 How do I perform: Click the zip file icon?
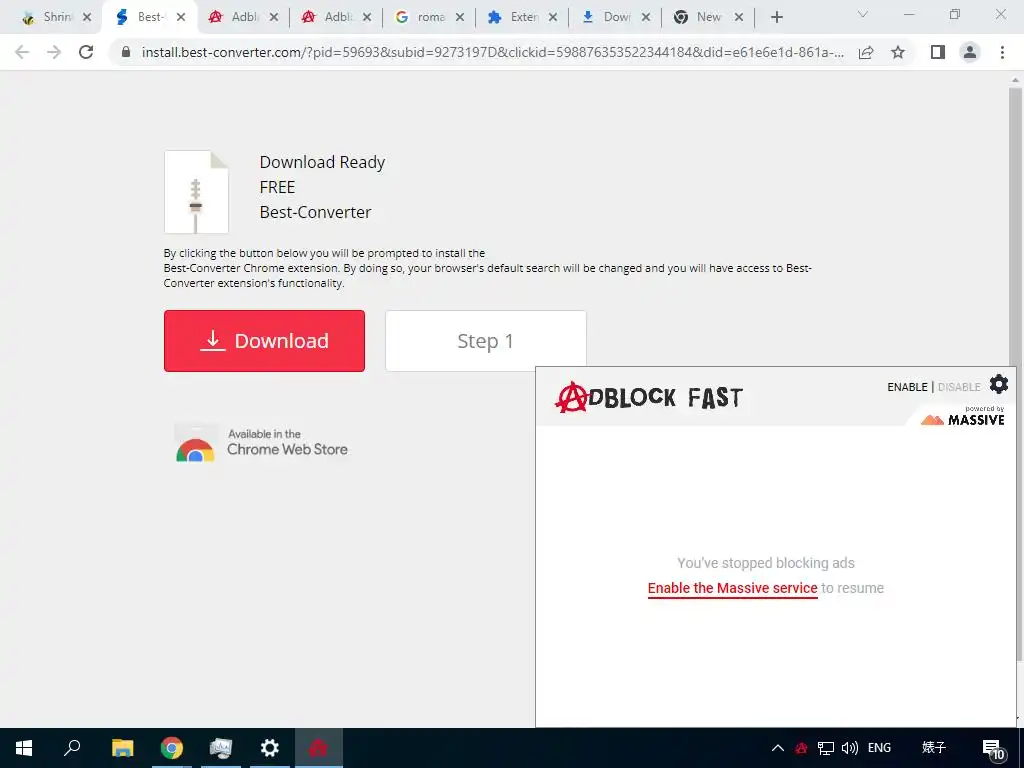(x=196, y=192)
